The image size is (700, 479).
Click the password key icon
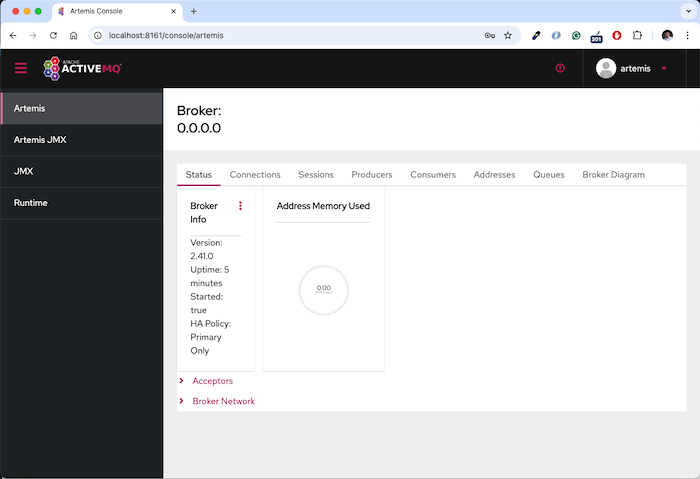click(490, 35)
